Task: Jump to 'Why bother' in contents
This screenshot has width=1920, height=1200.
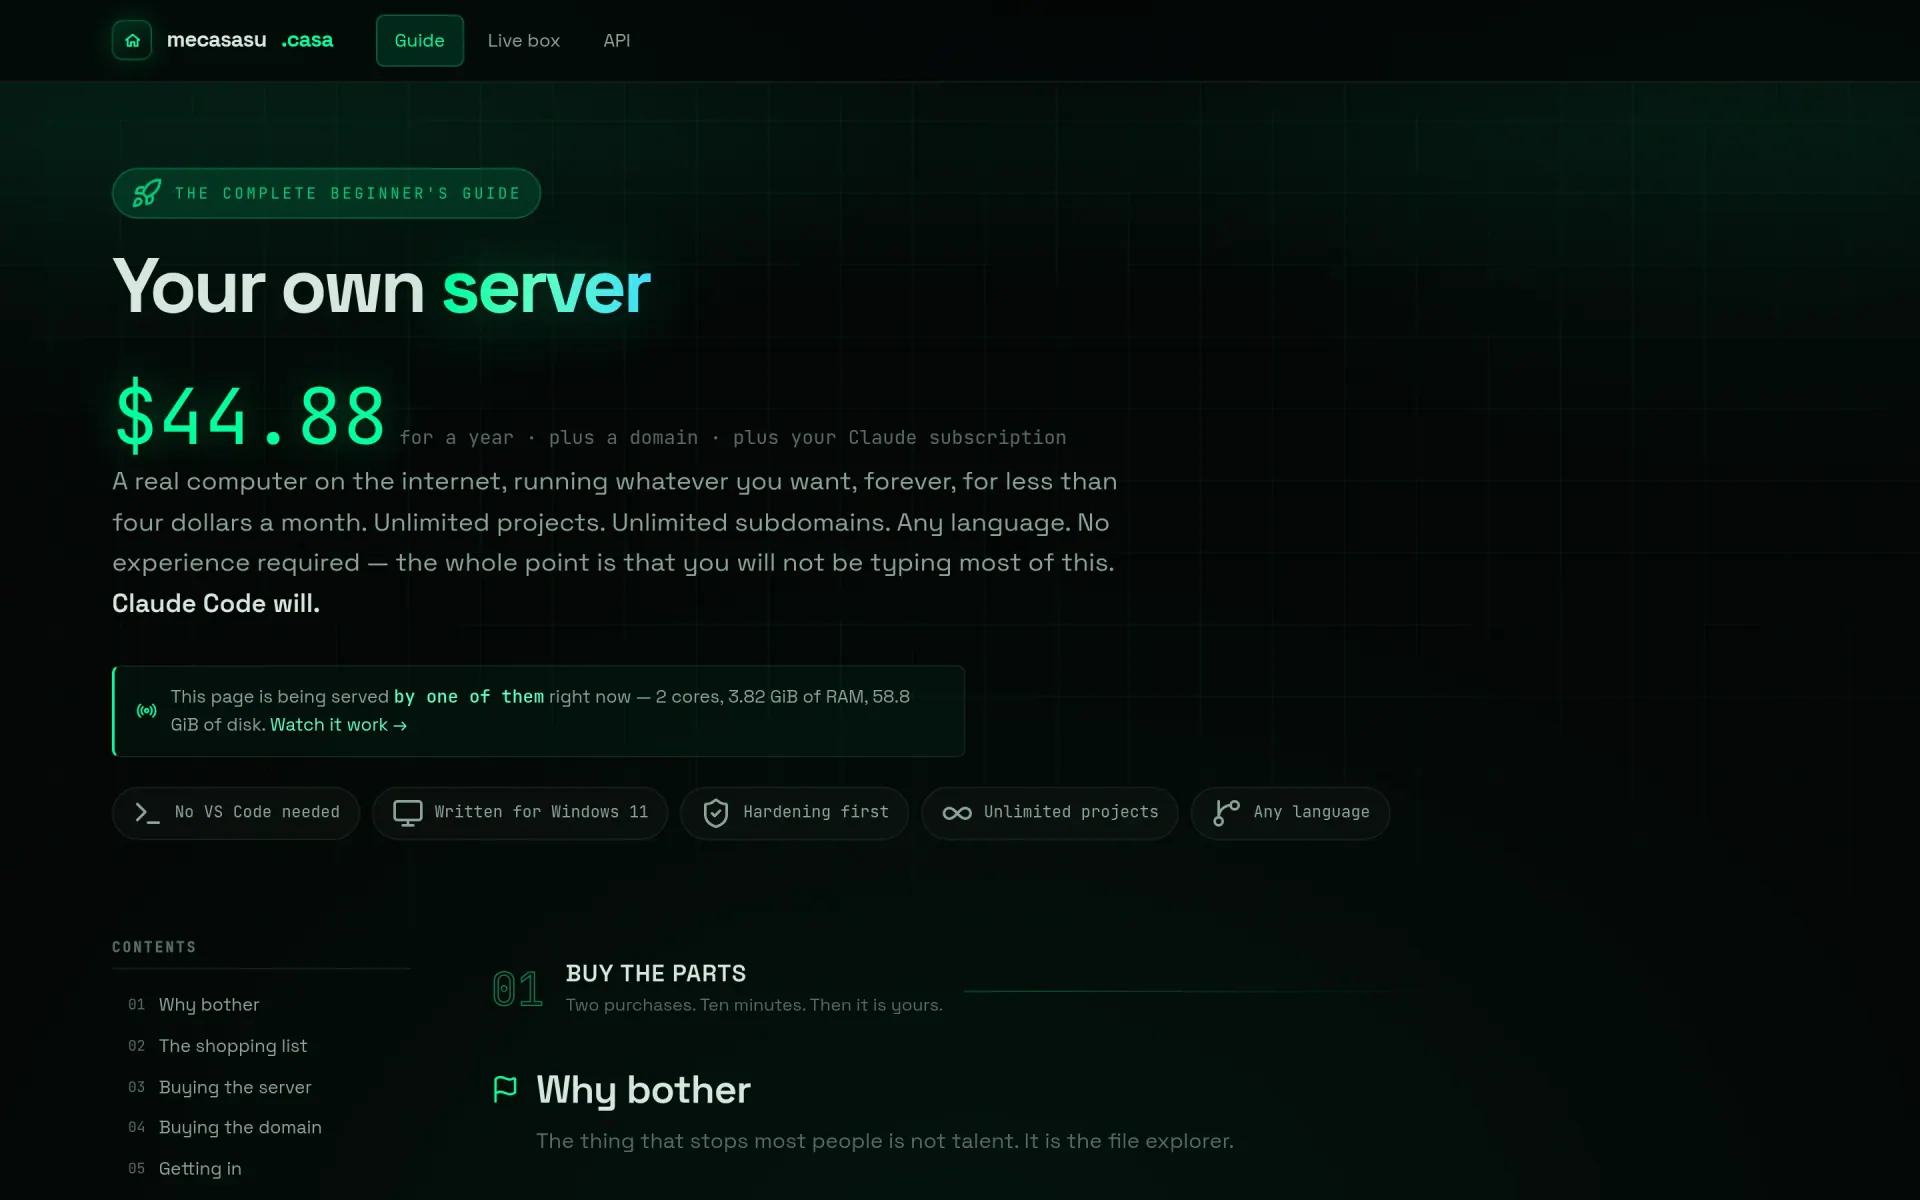Action: tap(209, 1004)
